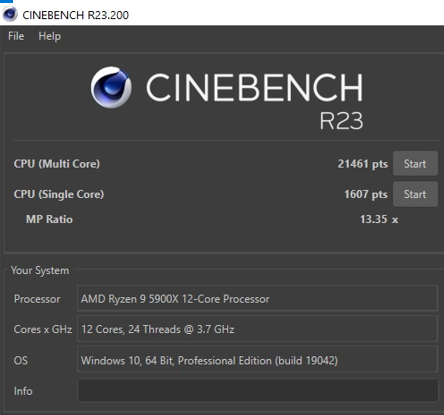
Task: Click the Processor label
Action: [37, 299]
